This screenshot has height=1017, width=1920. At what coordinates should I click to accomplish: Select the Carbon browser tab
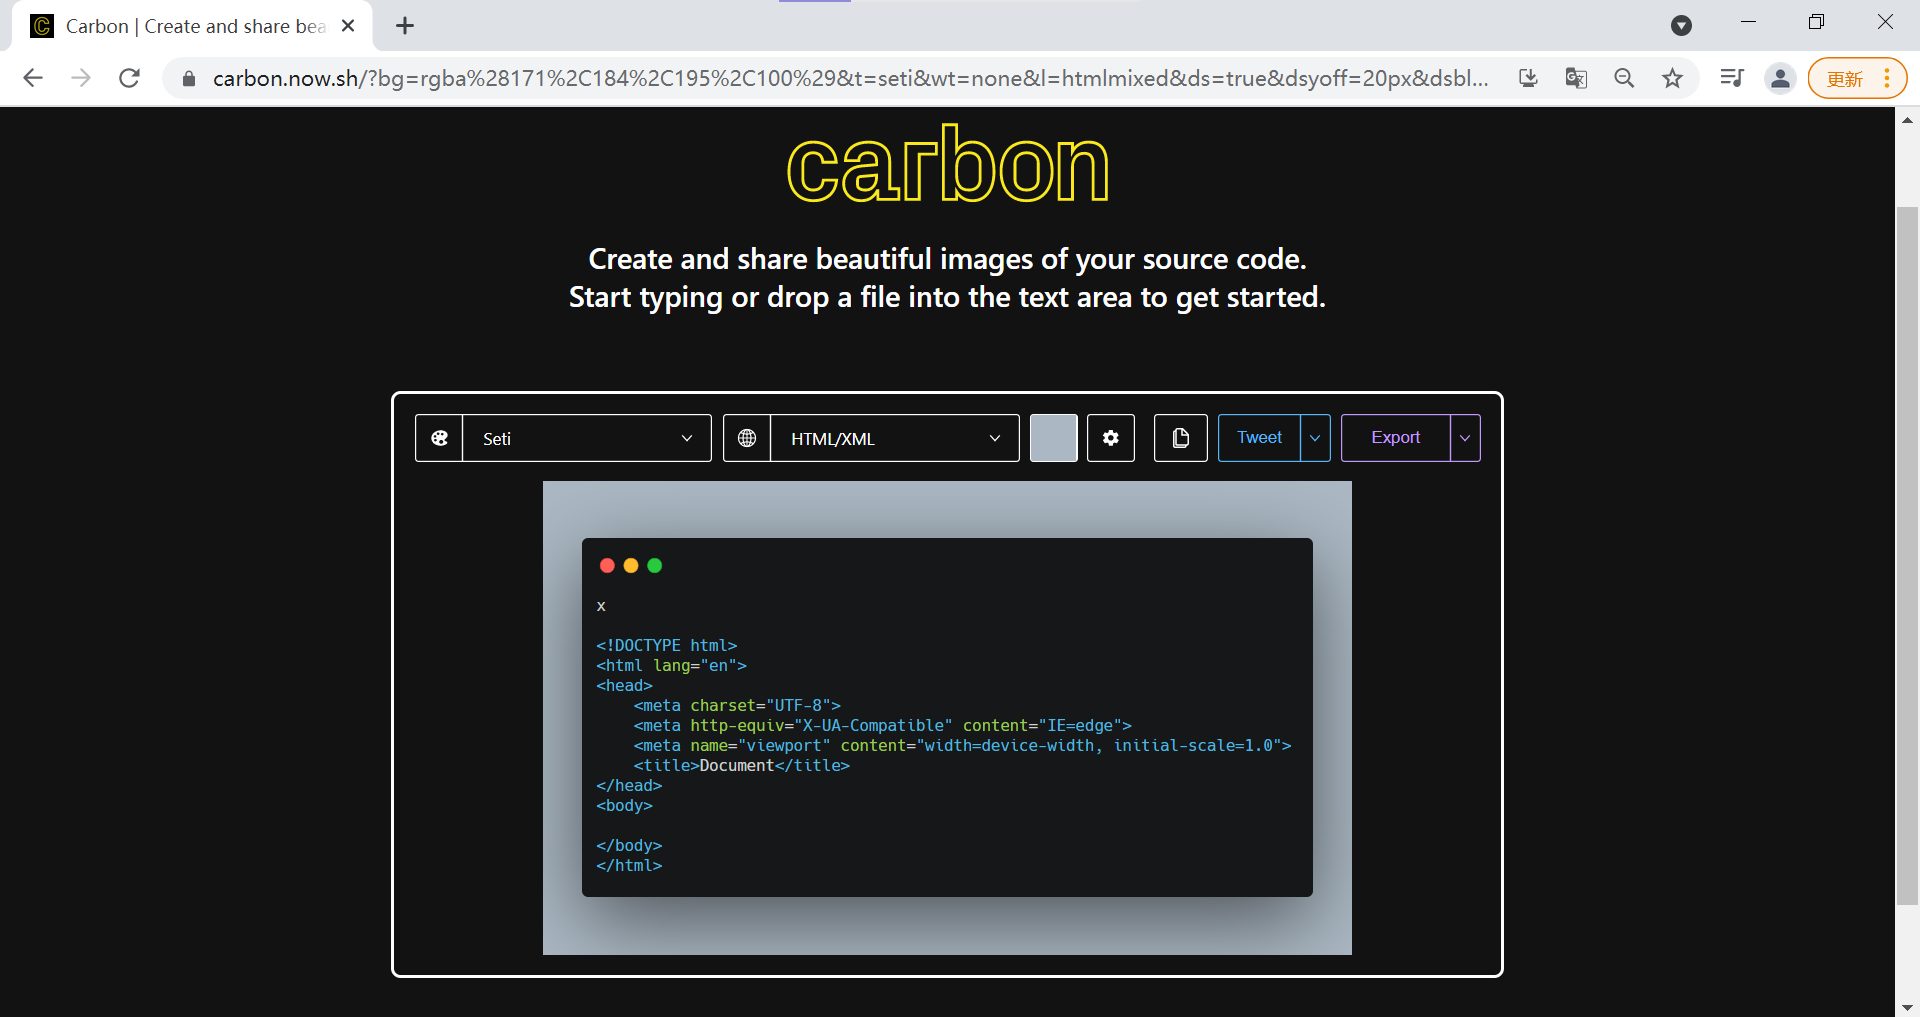(x=192, y=26)
